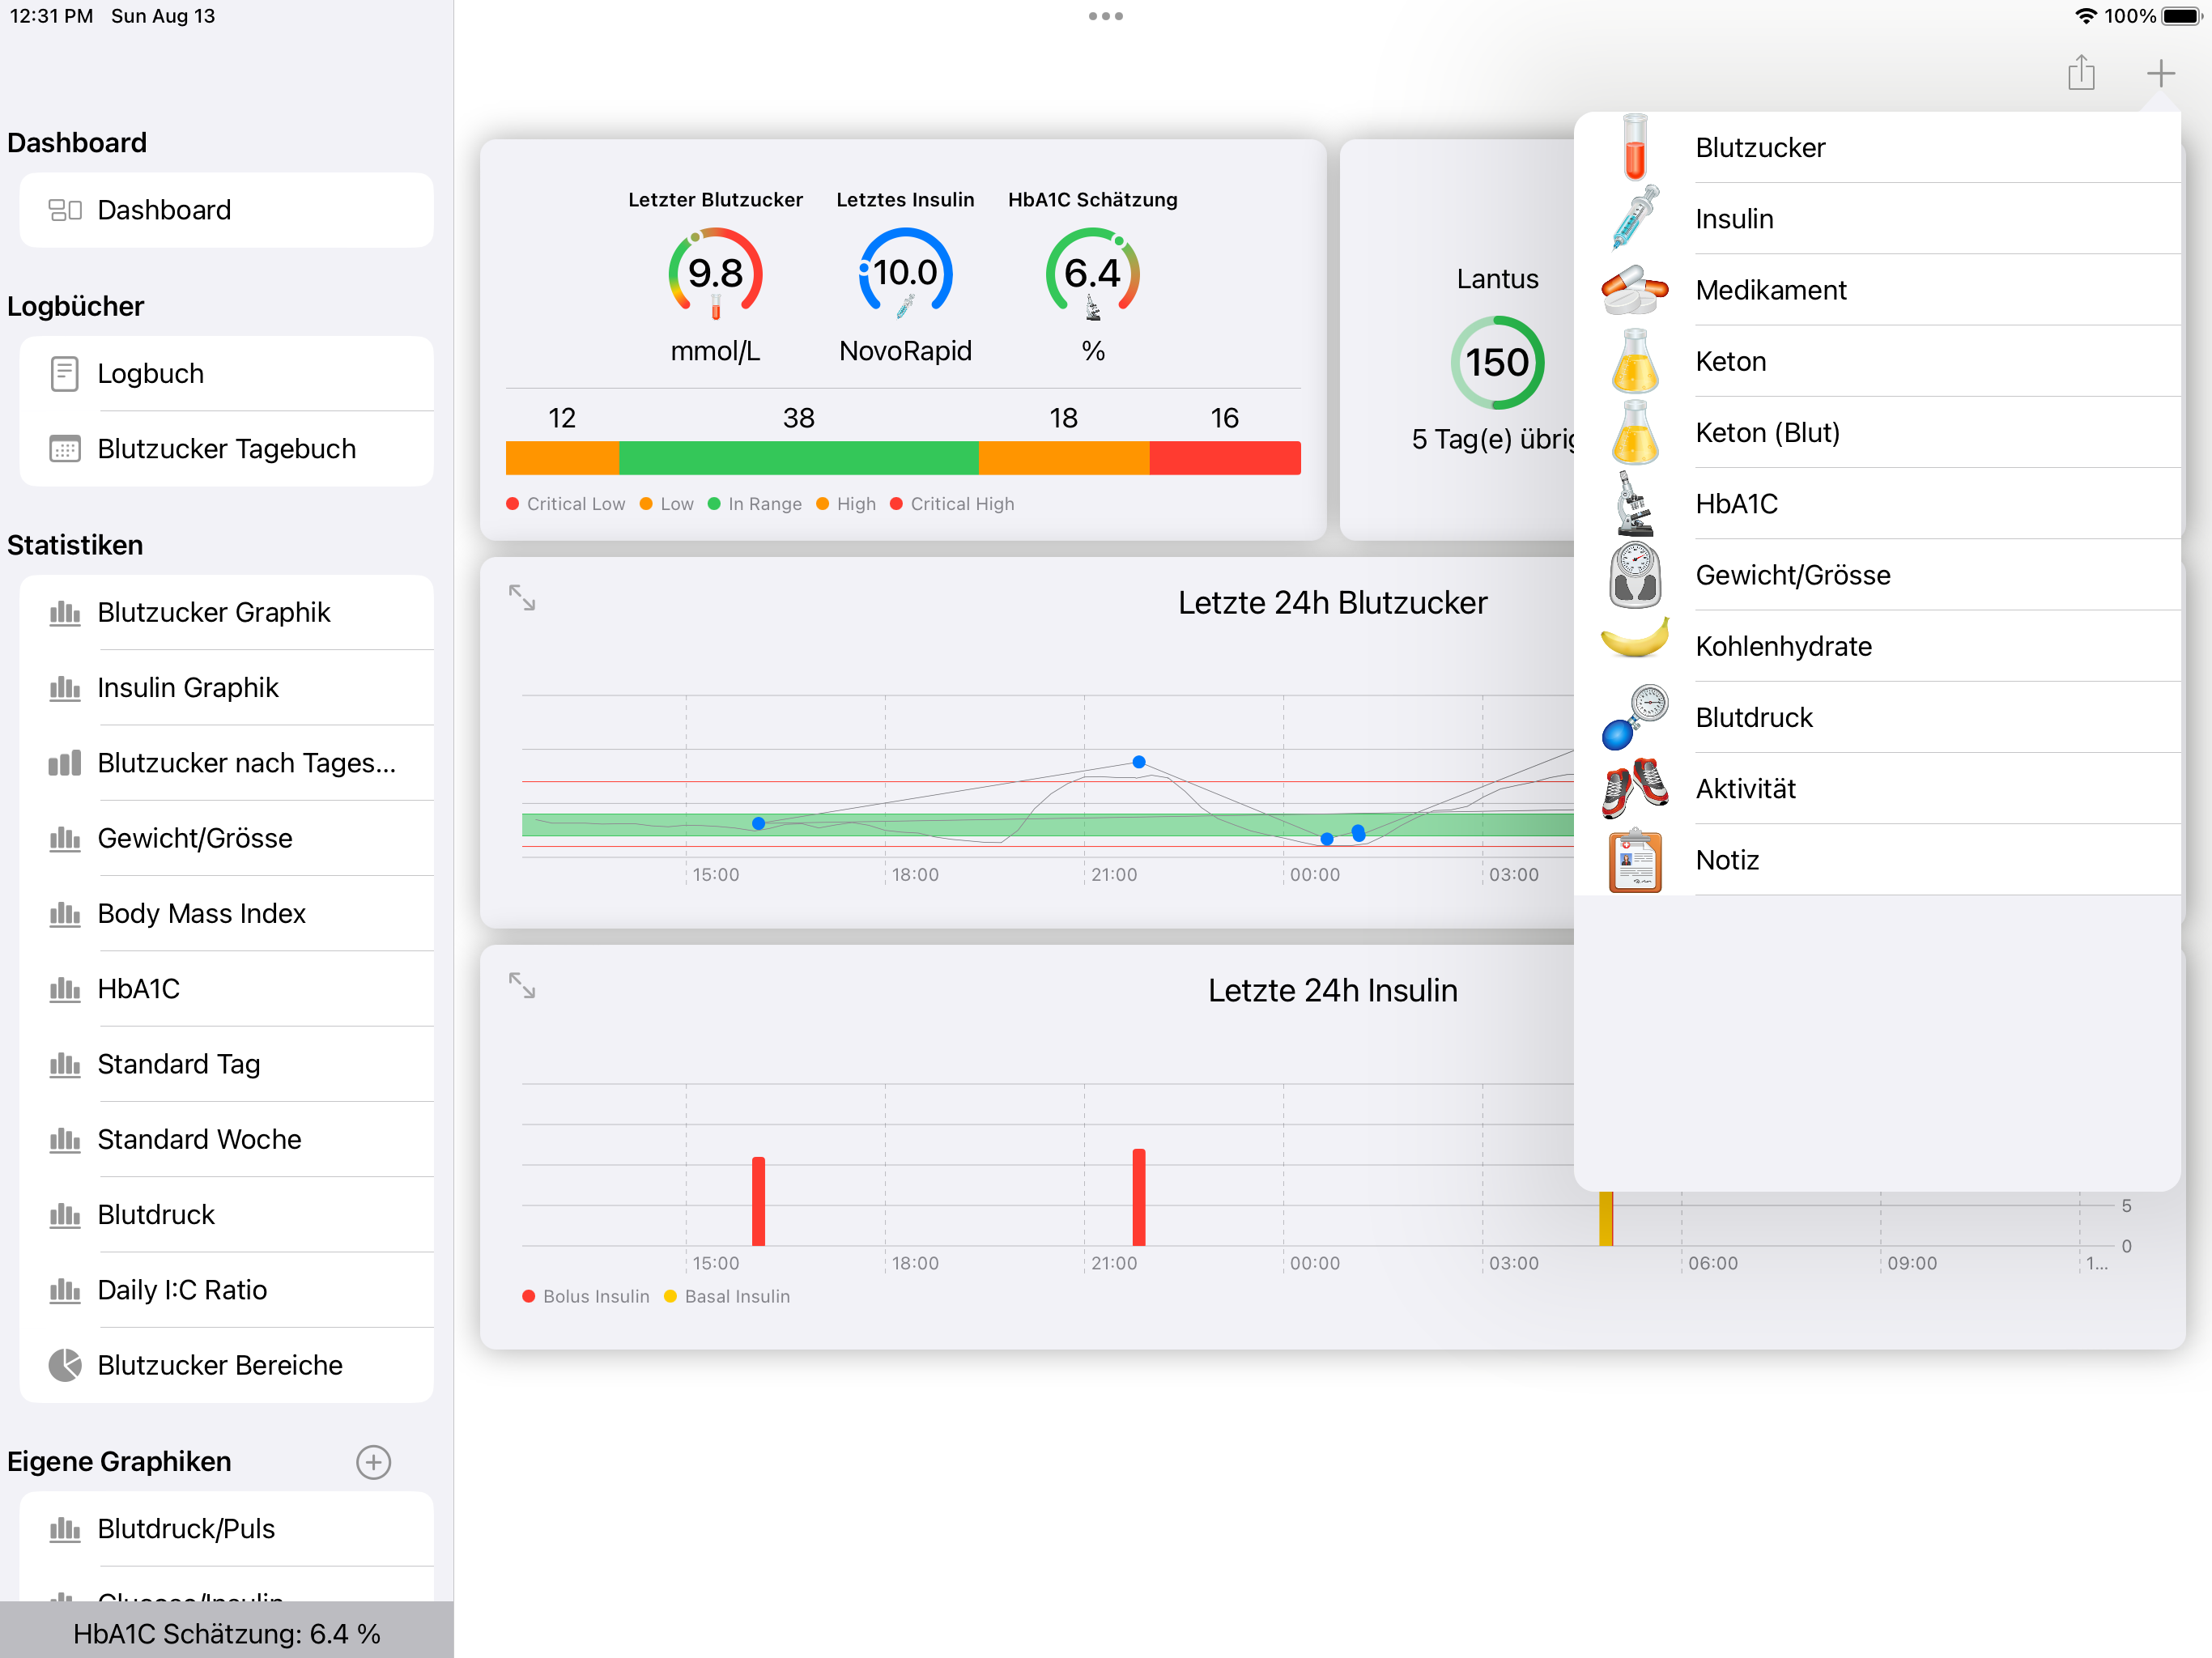Open sidebar Gewicht/Grösse statistics
The height and width of the screenshot is (1658, 2212).
pyautogui.click(x=227, y=838)
